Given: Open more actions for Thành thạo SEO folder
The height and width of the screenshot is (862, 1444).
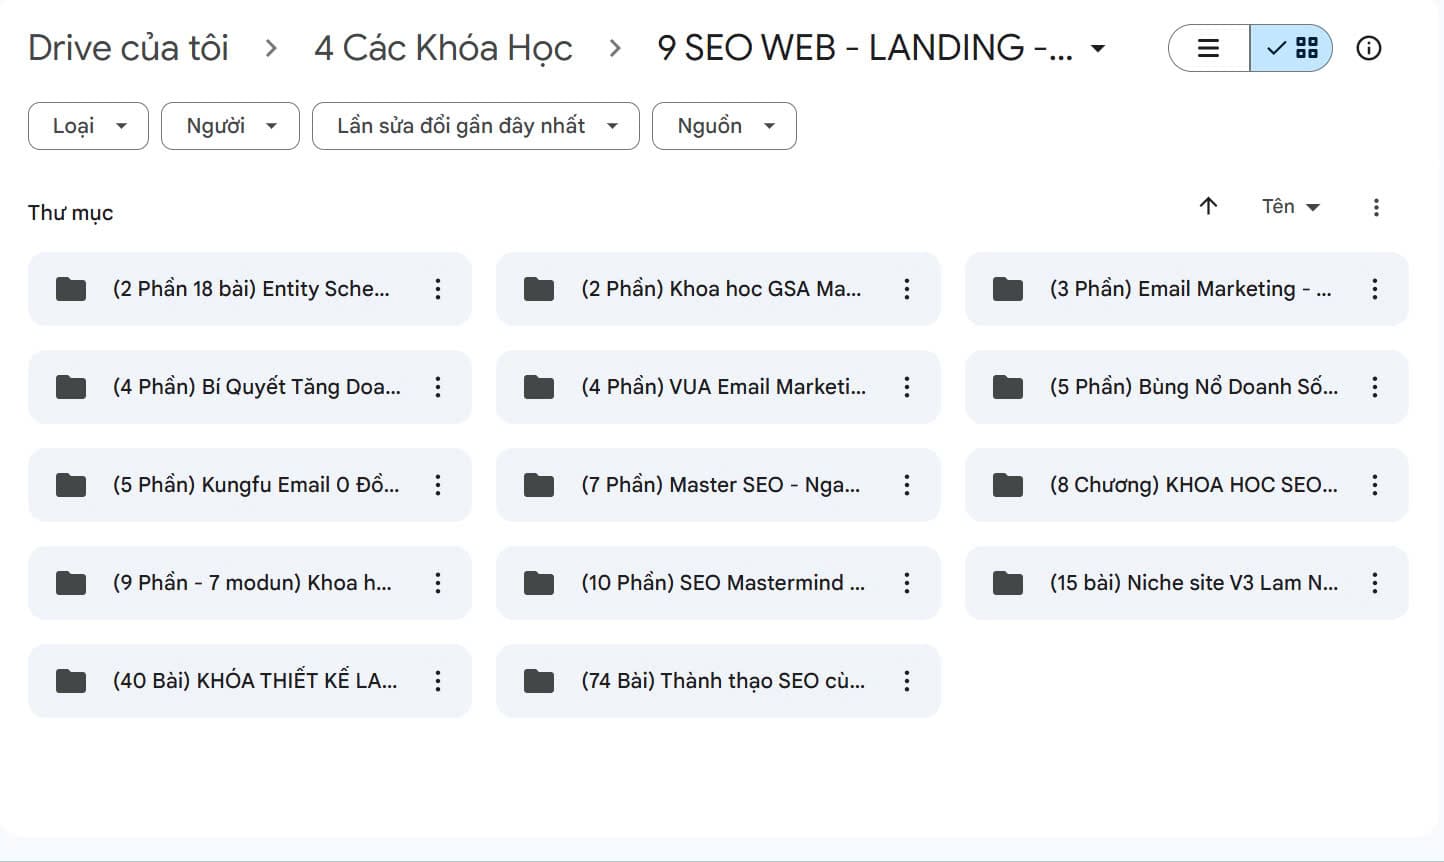Looking at the screenshot, I should (907, 681).
